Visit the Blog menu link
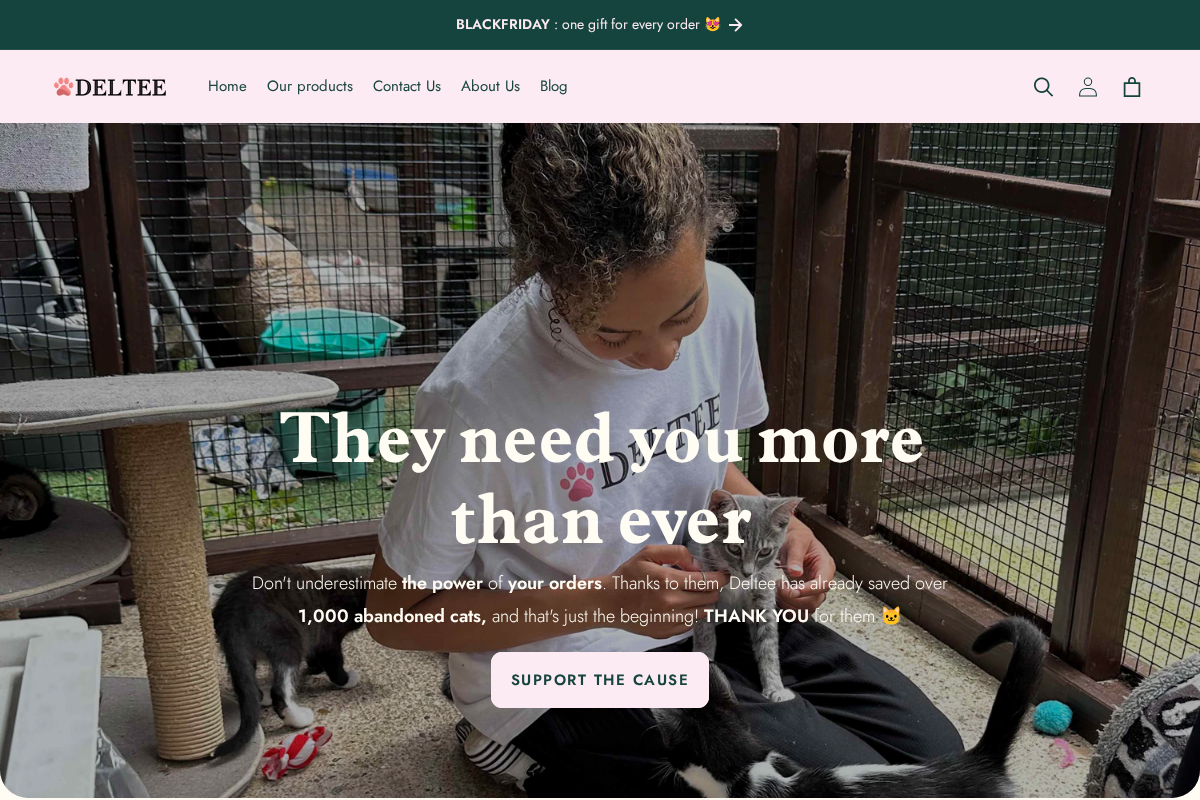Viewport: 1200px width, 800px height. [x=554, y=86]
